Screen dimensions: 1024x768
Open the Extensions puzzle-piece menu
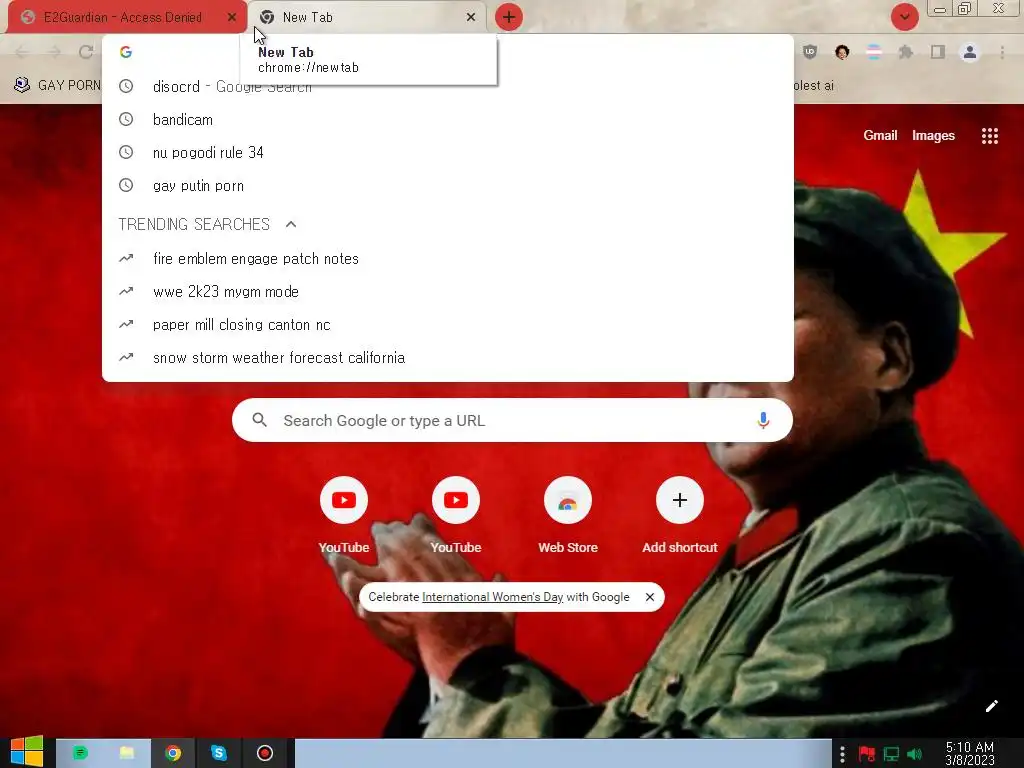point(906,52)
